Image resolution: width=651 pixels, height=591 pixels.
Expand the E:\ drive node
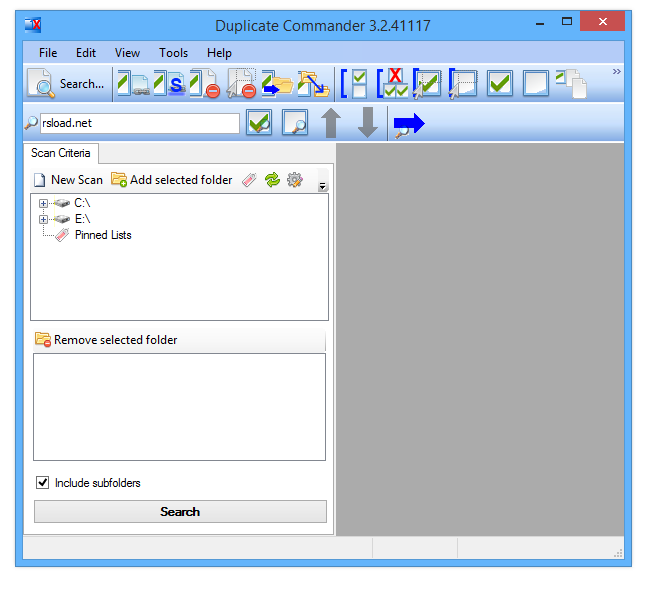click(x=43, y=219)
